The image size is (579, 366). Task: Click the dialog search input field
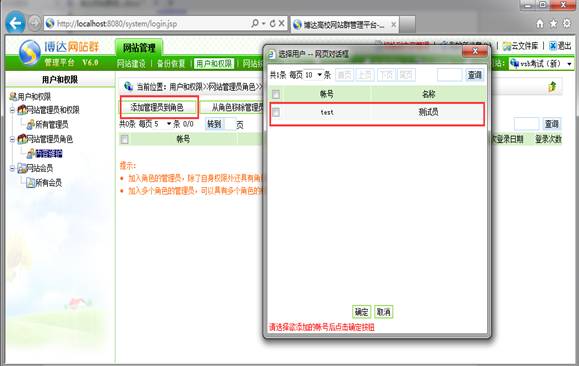(449, 75)
